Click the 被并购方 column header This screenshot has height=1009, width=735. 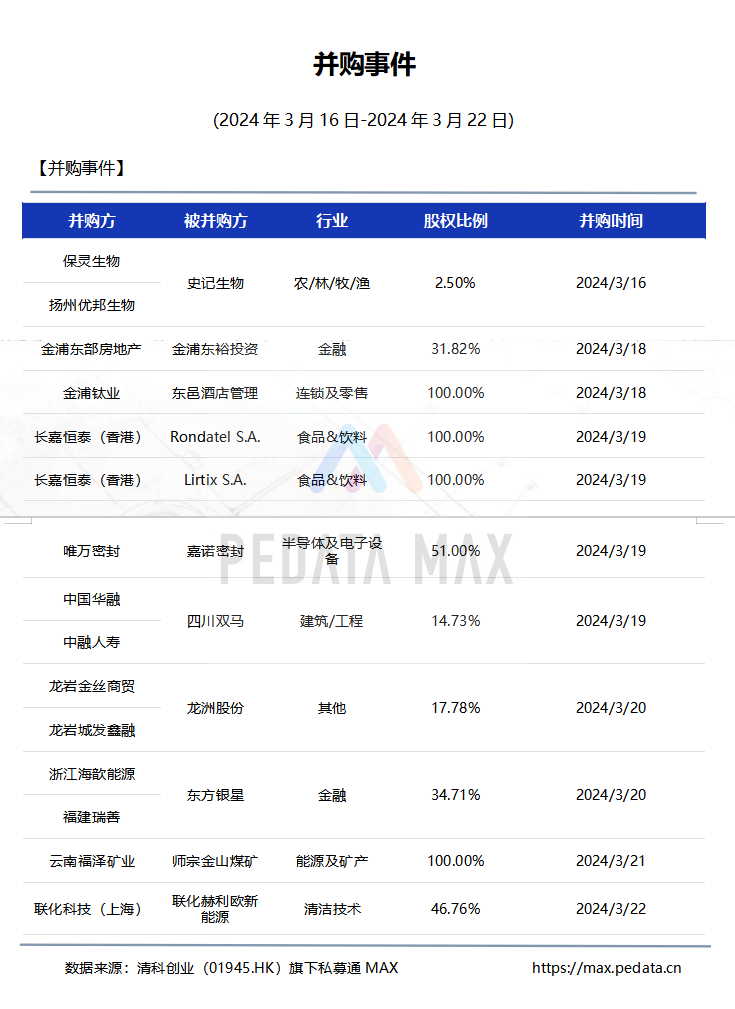click(x=216, y=221)
